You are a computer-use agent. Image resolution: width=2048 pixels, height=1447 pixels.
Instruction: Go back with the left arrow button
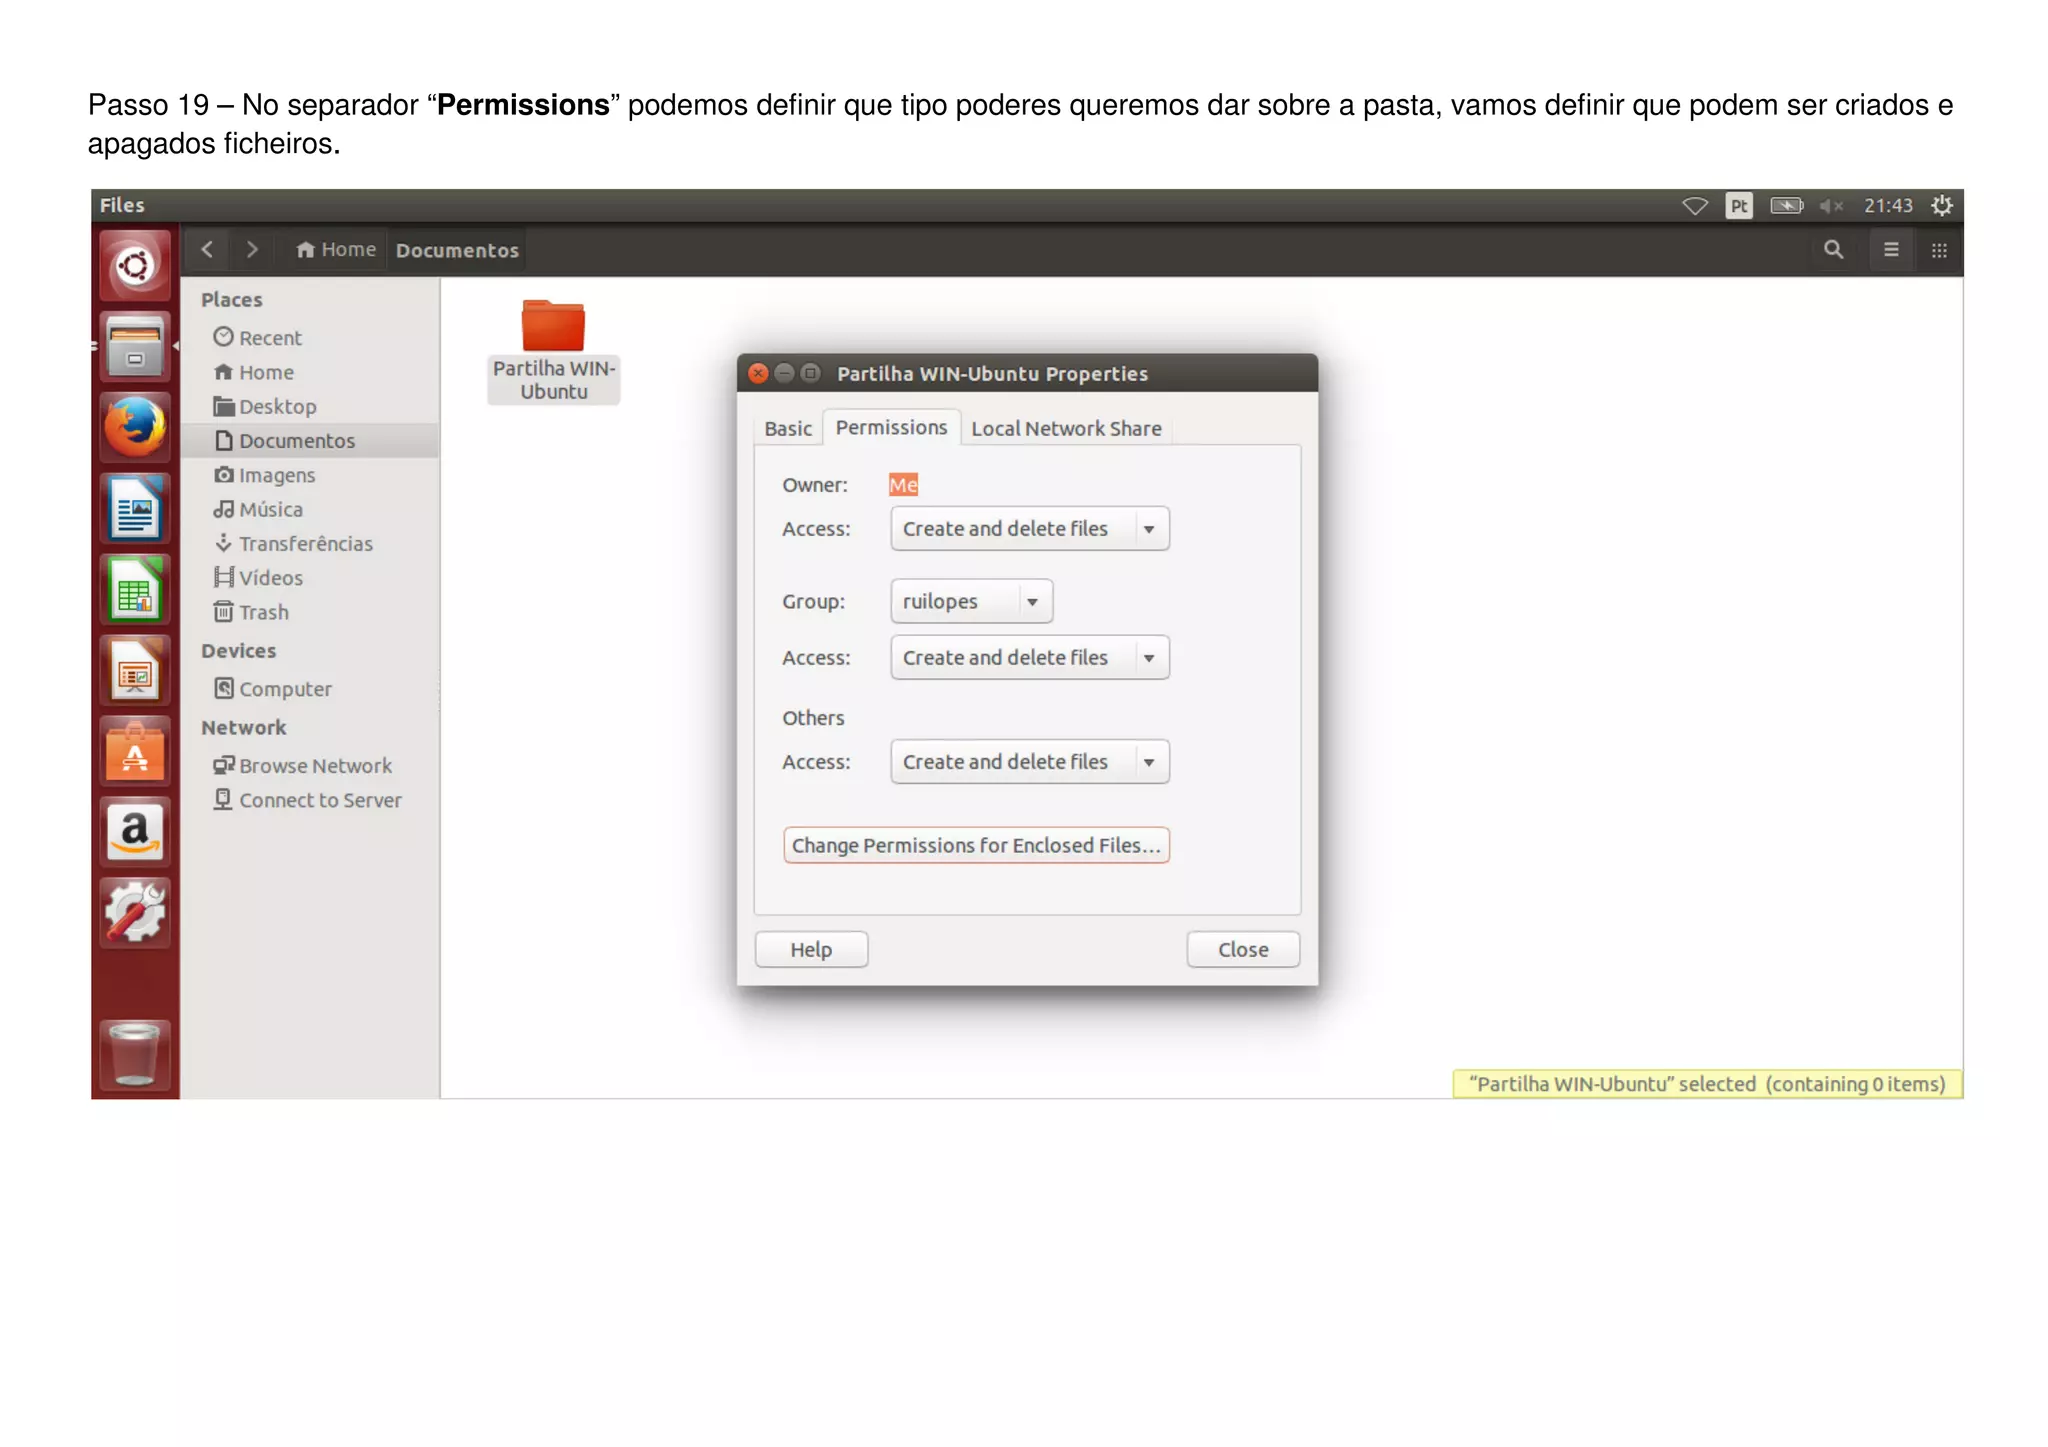(x=207, y=250)
